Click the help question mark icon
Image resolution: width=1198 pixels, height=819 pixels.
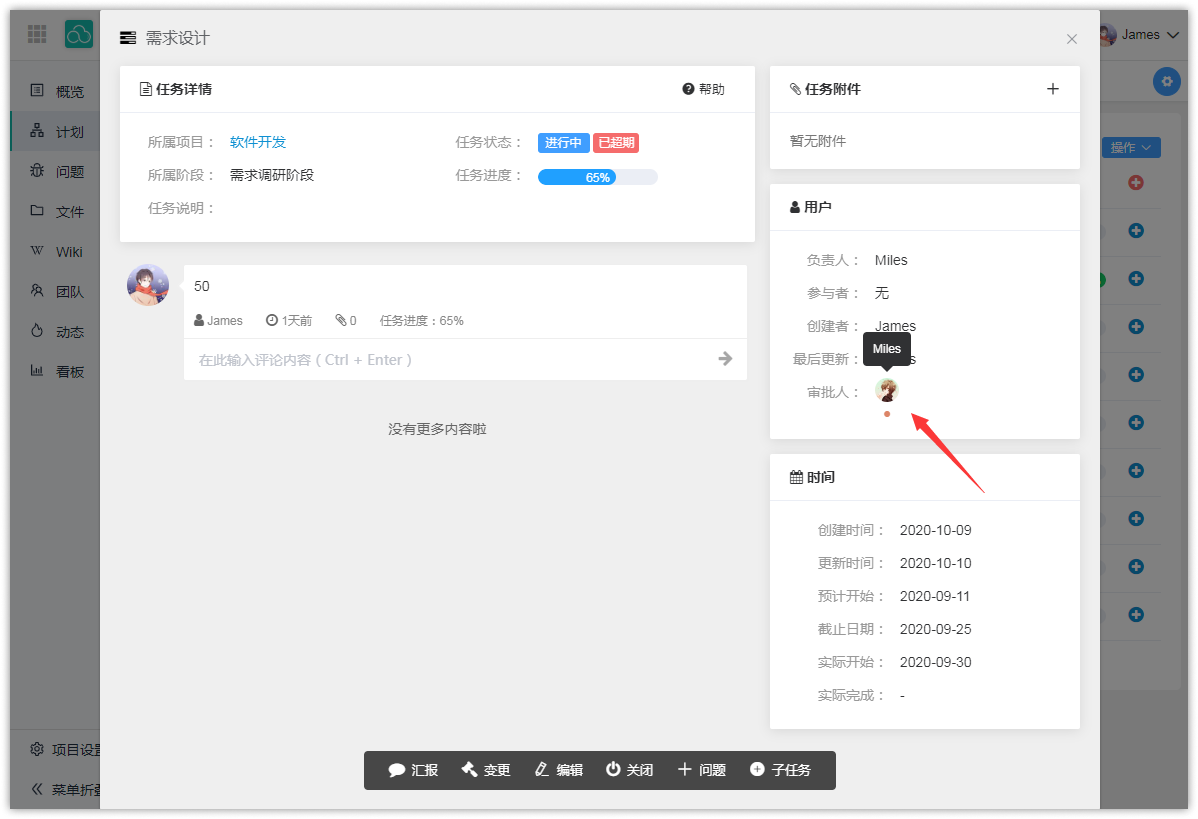pos(688,89)
